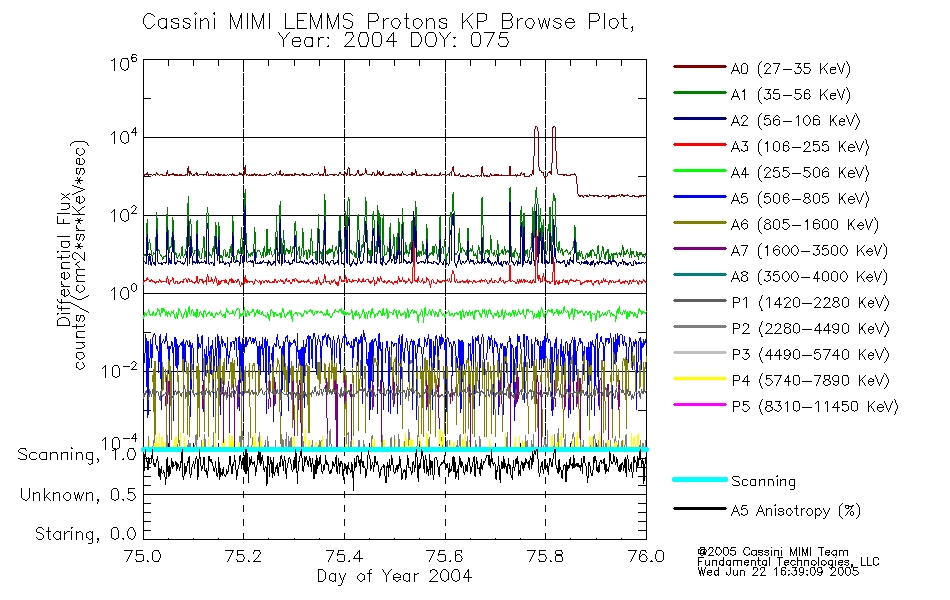This screenshot has height=600, width=950.
Task: Click the x-axis tick label 75.6
Action: click(x=445, y=556)
